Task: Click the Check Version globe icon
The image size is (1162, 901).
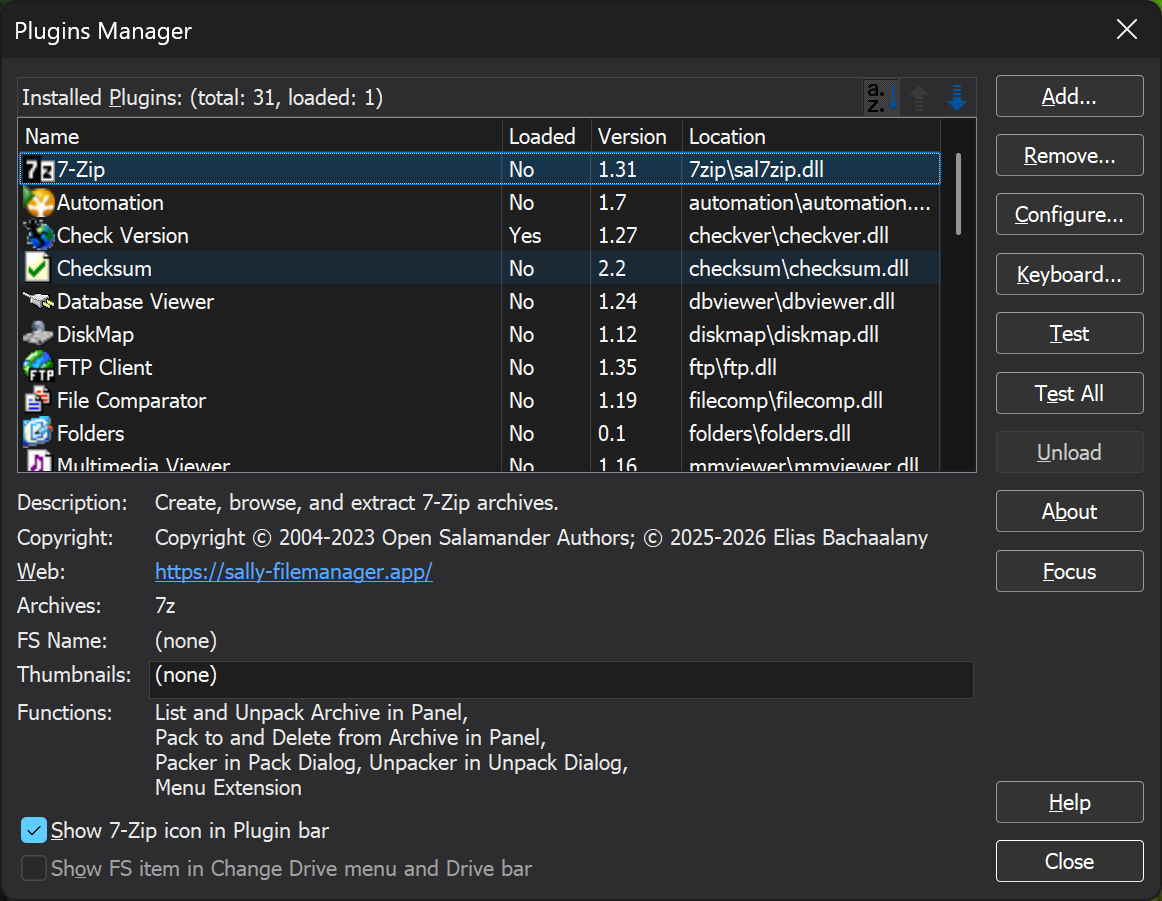Action: (39, 236)
